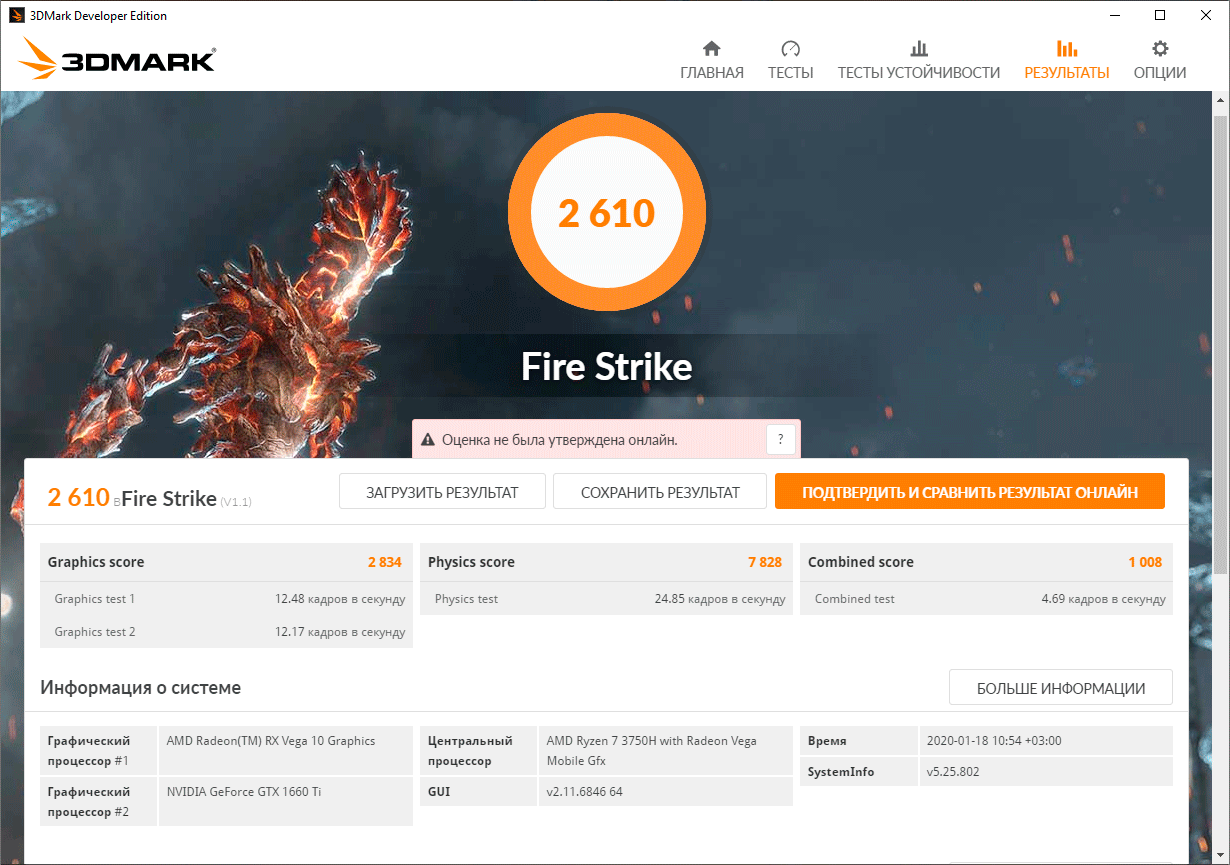
Task: Click the 3DMark logo in header
Action: pyautogui.click(x=116, y=59)
